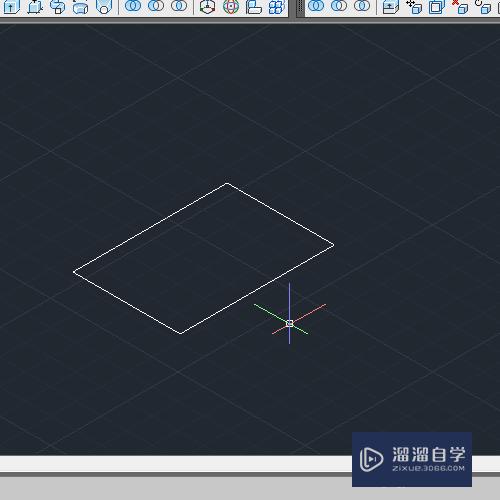
Task: Select the Extrude Faces tool
Action: coord(391,7)
